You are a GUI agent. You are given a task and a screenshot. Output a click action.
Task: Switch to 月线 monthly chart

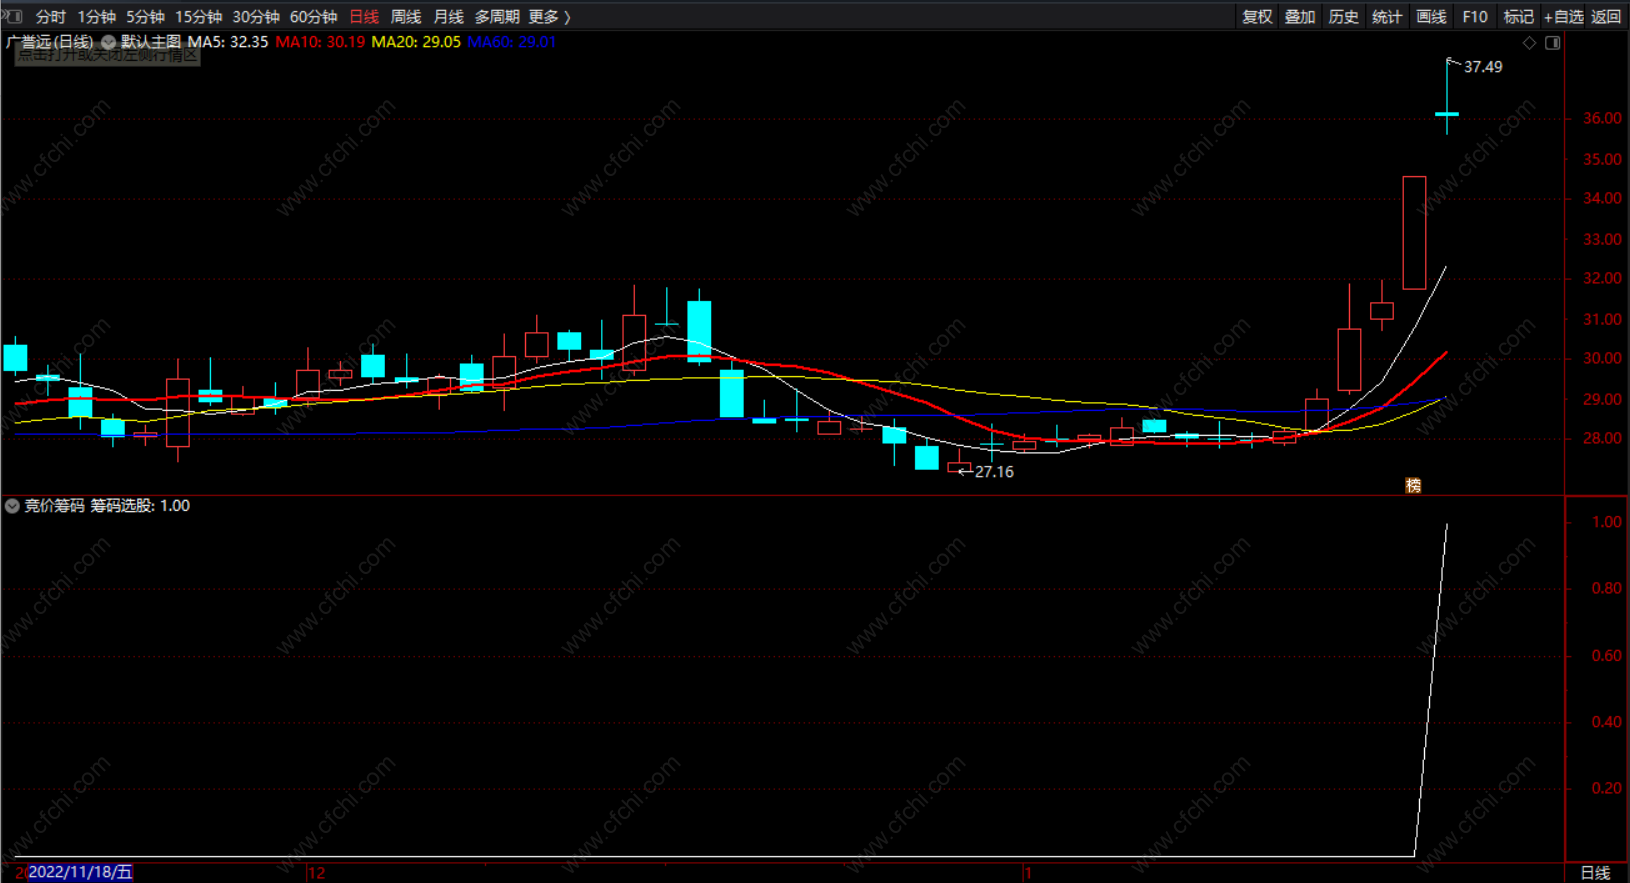tap(448, 17)
